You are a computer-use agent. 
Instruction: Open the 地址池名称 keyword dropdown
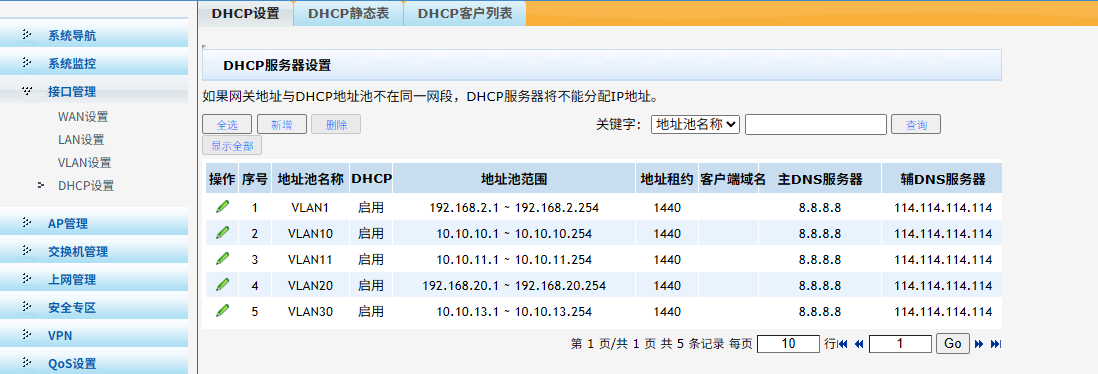coord(695,125)
